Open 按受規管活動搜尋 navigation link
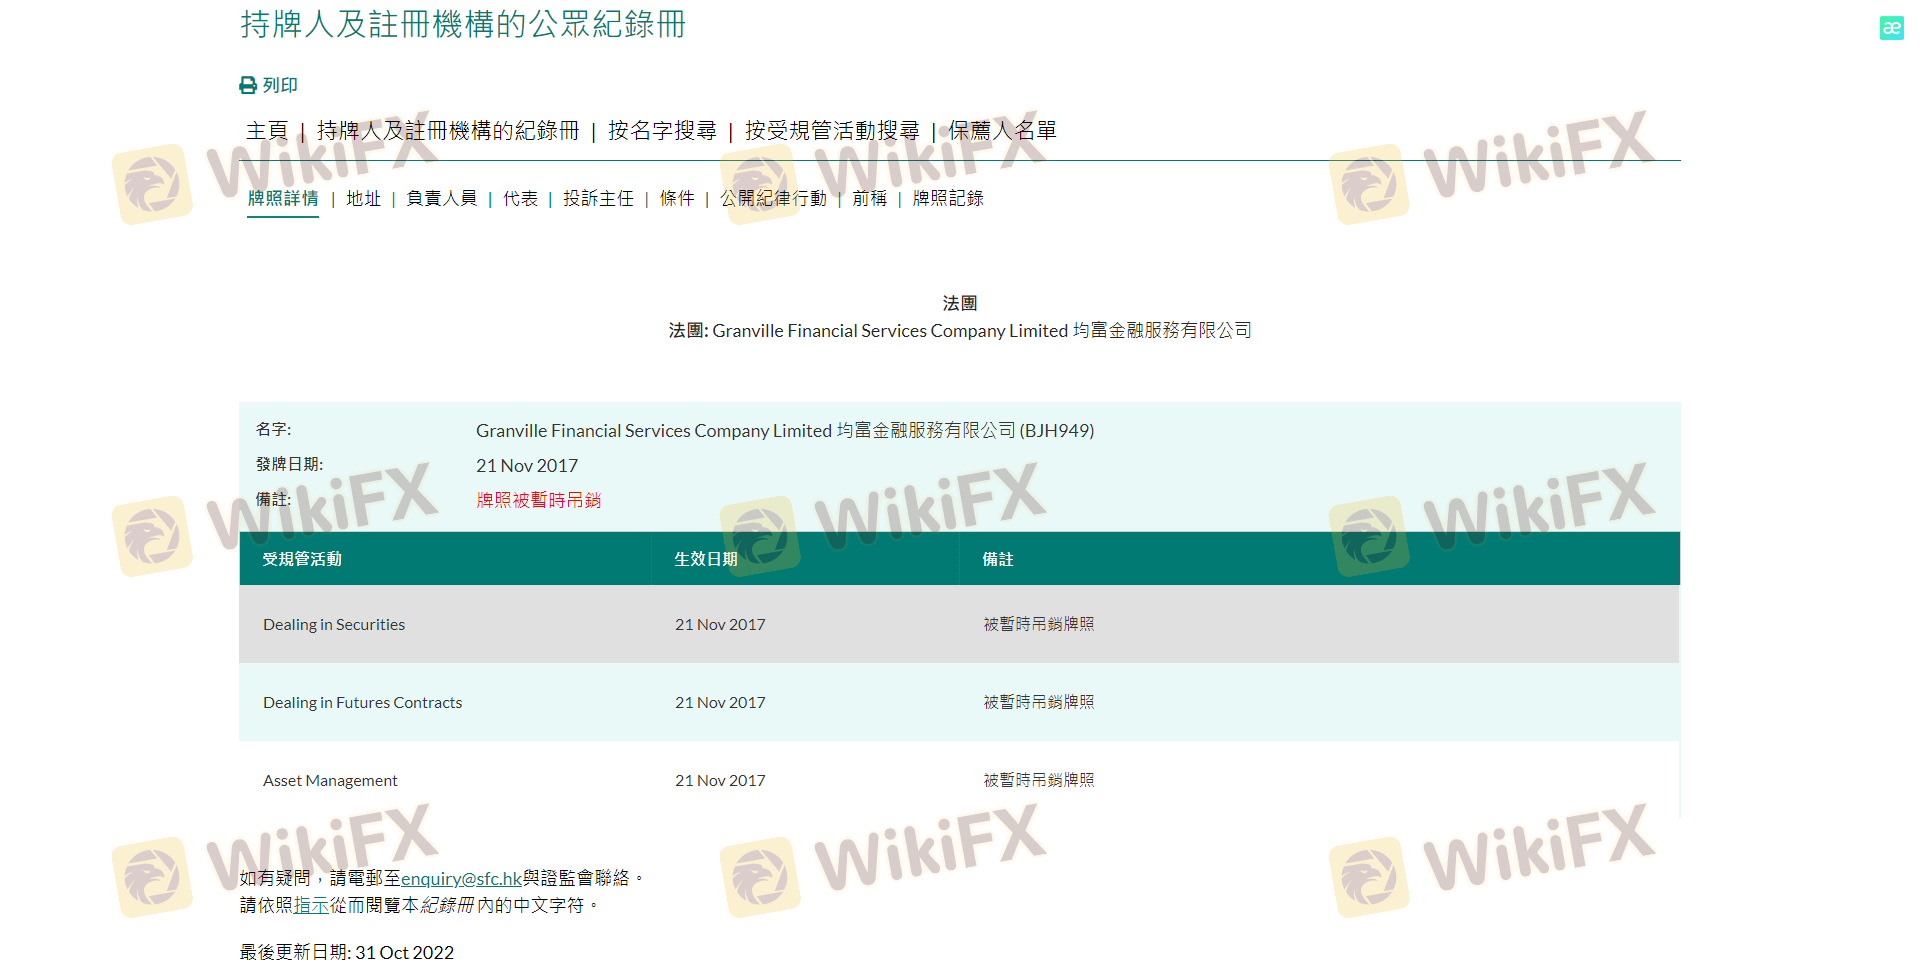 pos(832,131)
